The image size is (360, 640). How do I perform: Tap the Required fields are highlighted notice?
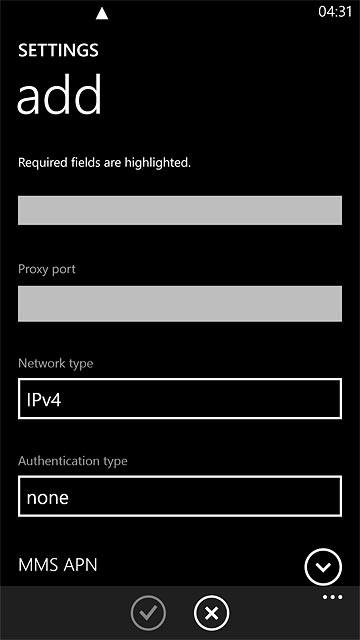pos(104,163)
